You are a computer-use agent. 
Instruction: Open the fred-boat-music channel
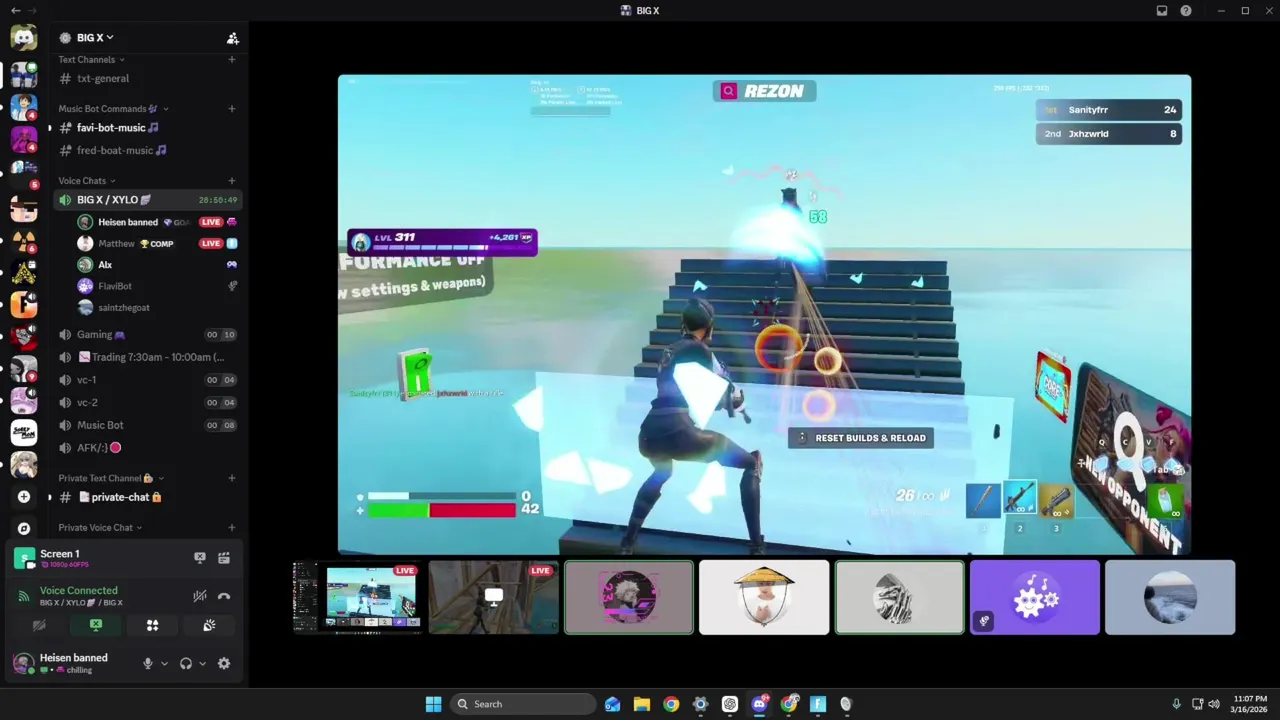pos(148,150)
